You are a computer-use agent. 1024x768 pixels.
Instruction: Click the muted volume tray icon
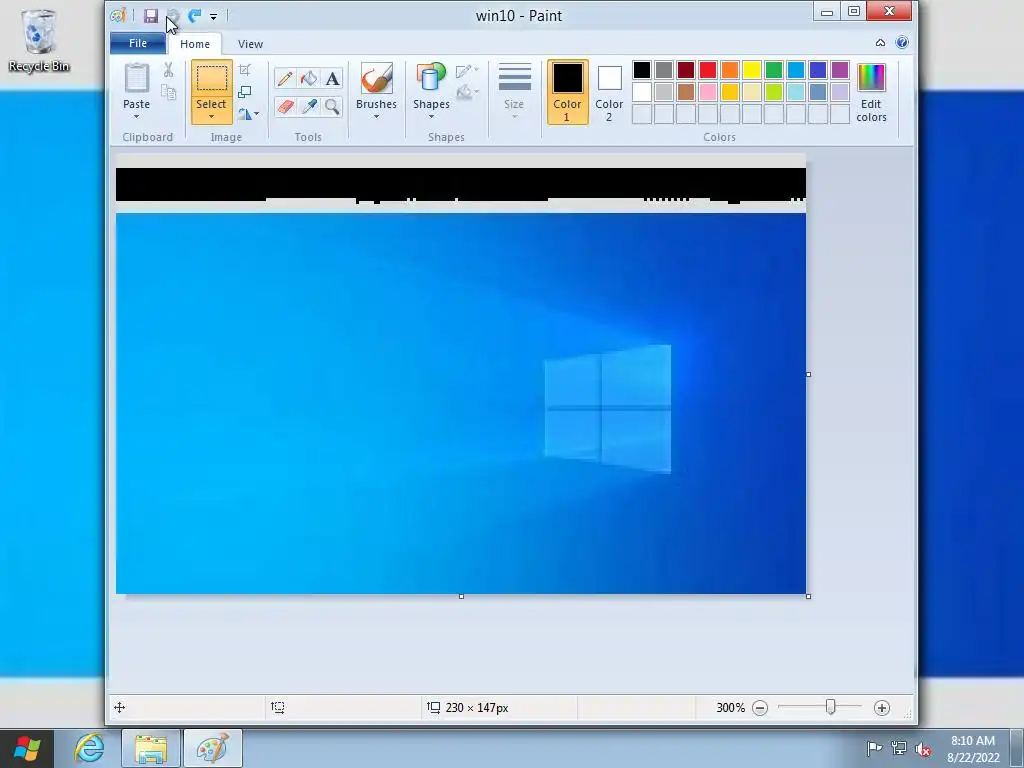tap(923, 749)
